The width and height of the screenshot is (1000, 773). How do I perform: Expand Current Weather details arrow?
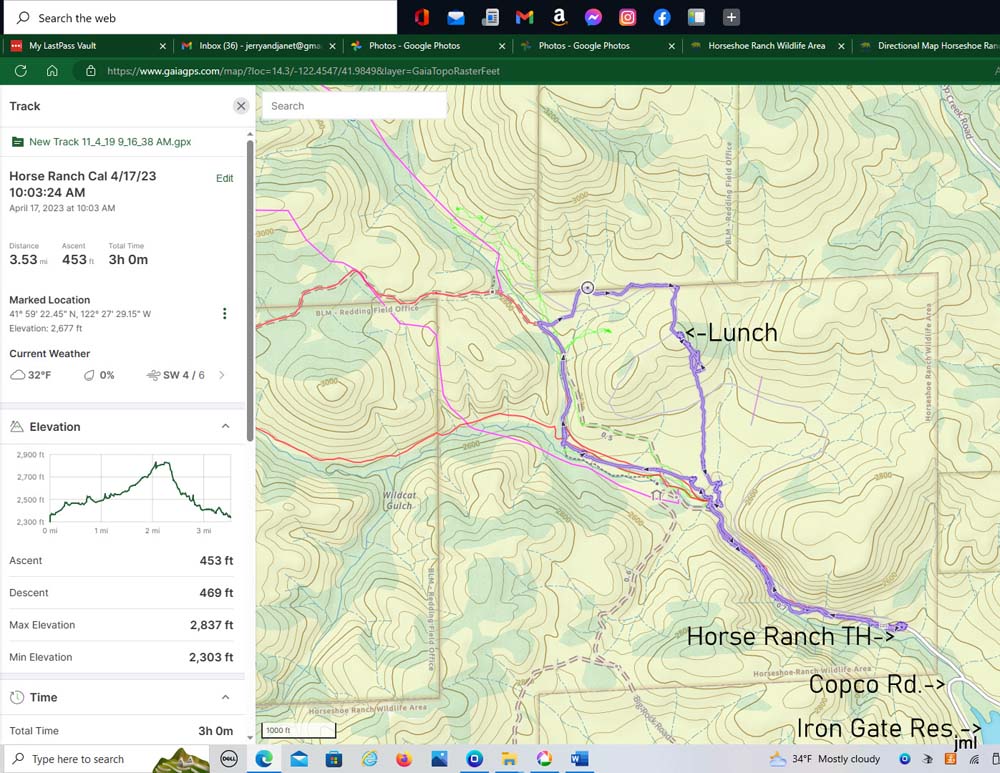pos(222,375)
